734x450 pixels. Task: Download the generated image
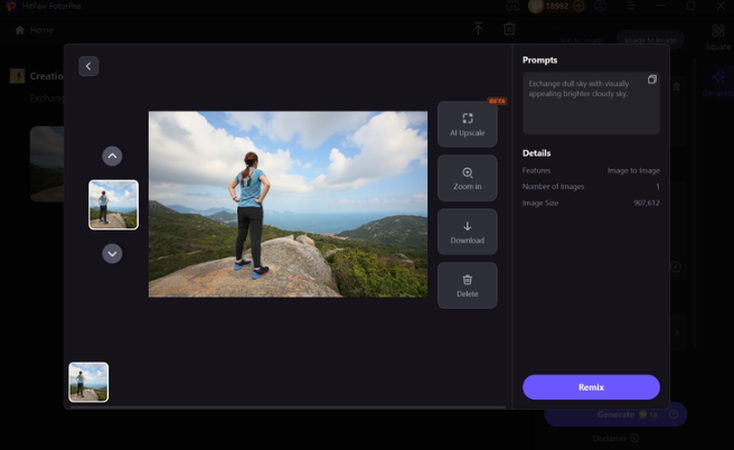pyautogui.click(x=467, y=232)
